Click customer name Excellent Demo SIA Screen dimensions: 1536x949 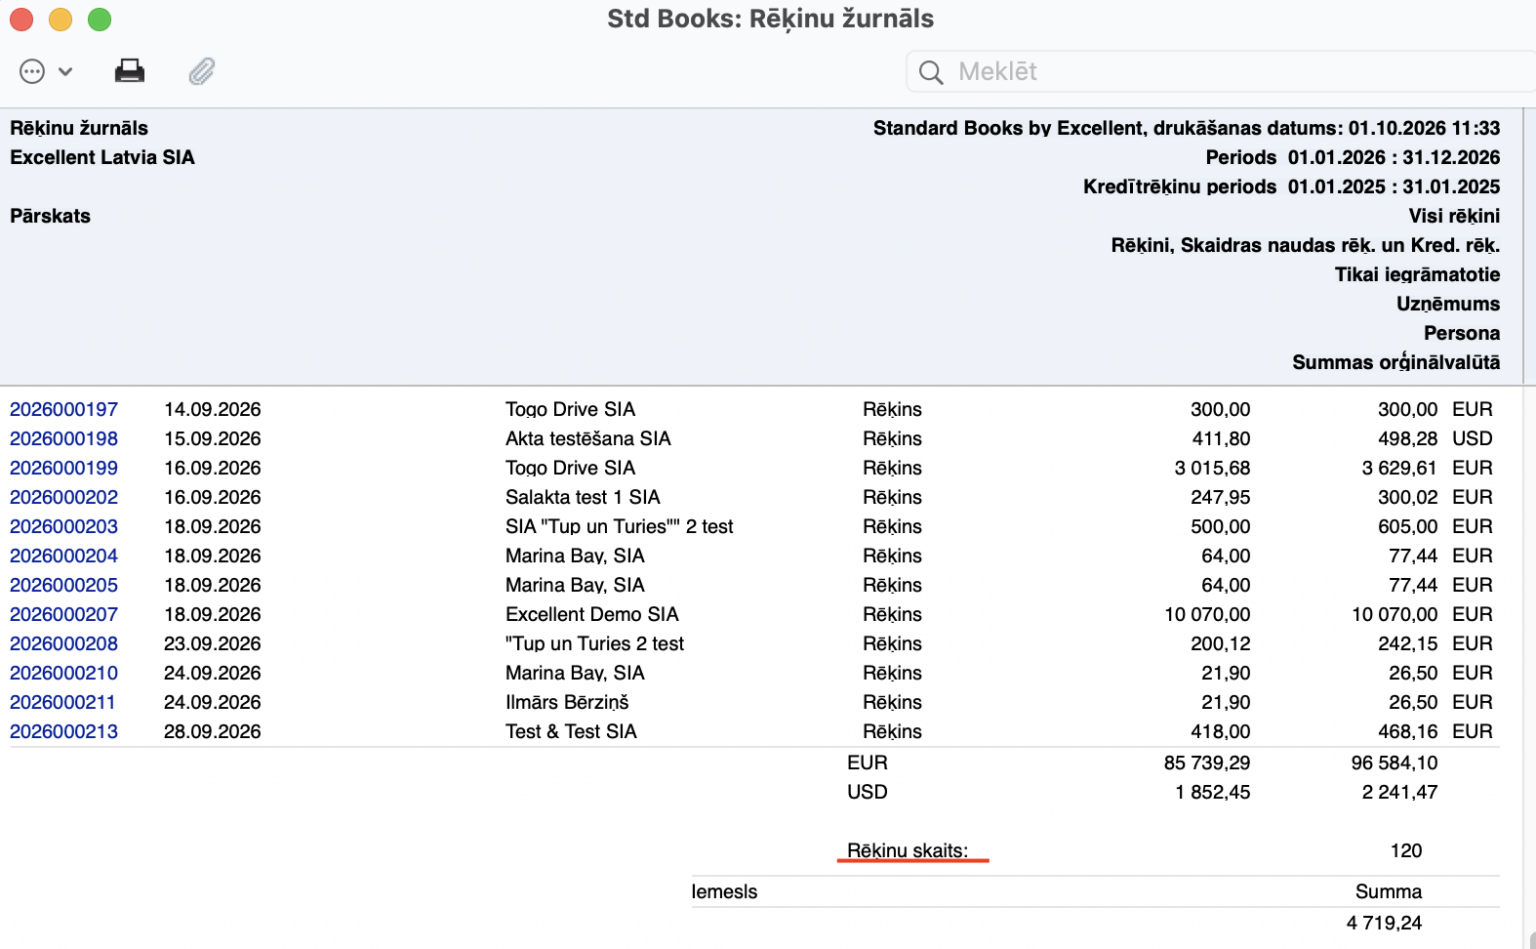tap(592, 614)
